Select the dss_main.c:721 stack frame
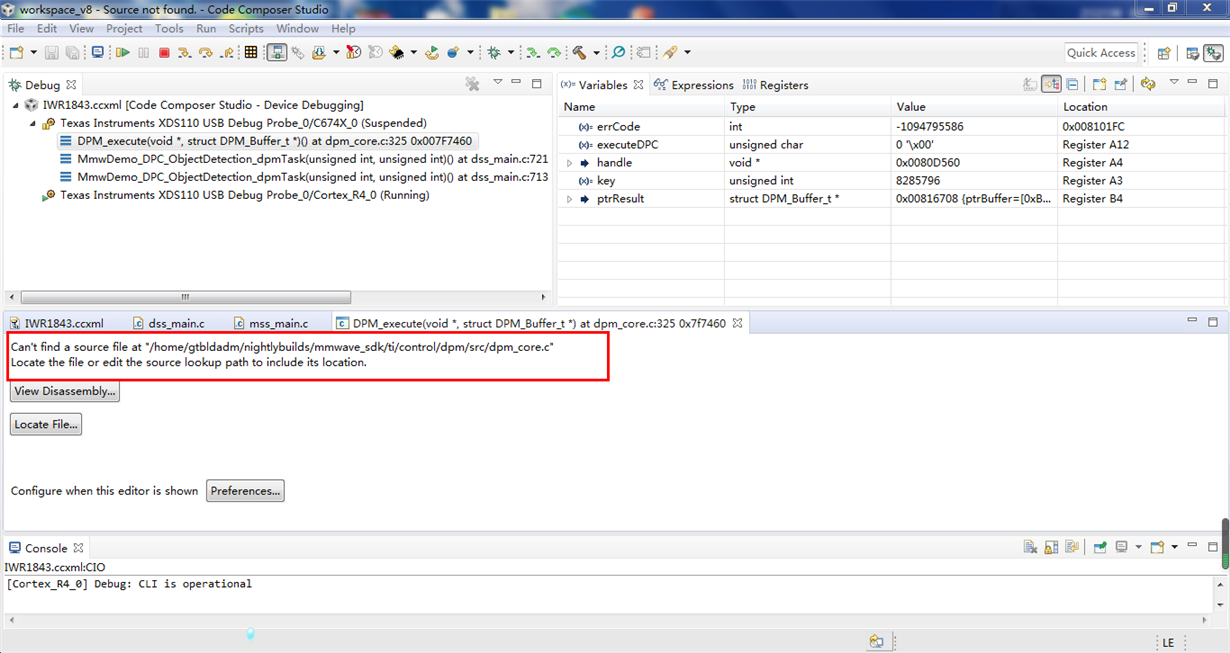Screen dimensions: 1230x653 [x=303, y=159]
